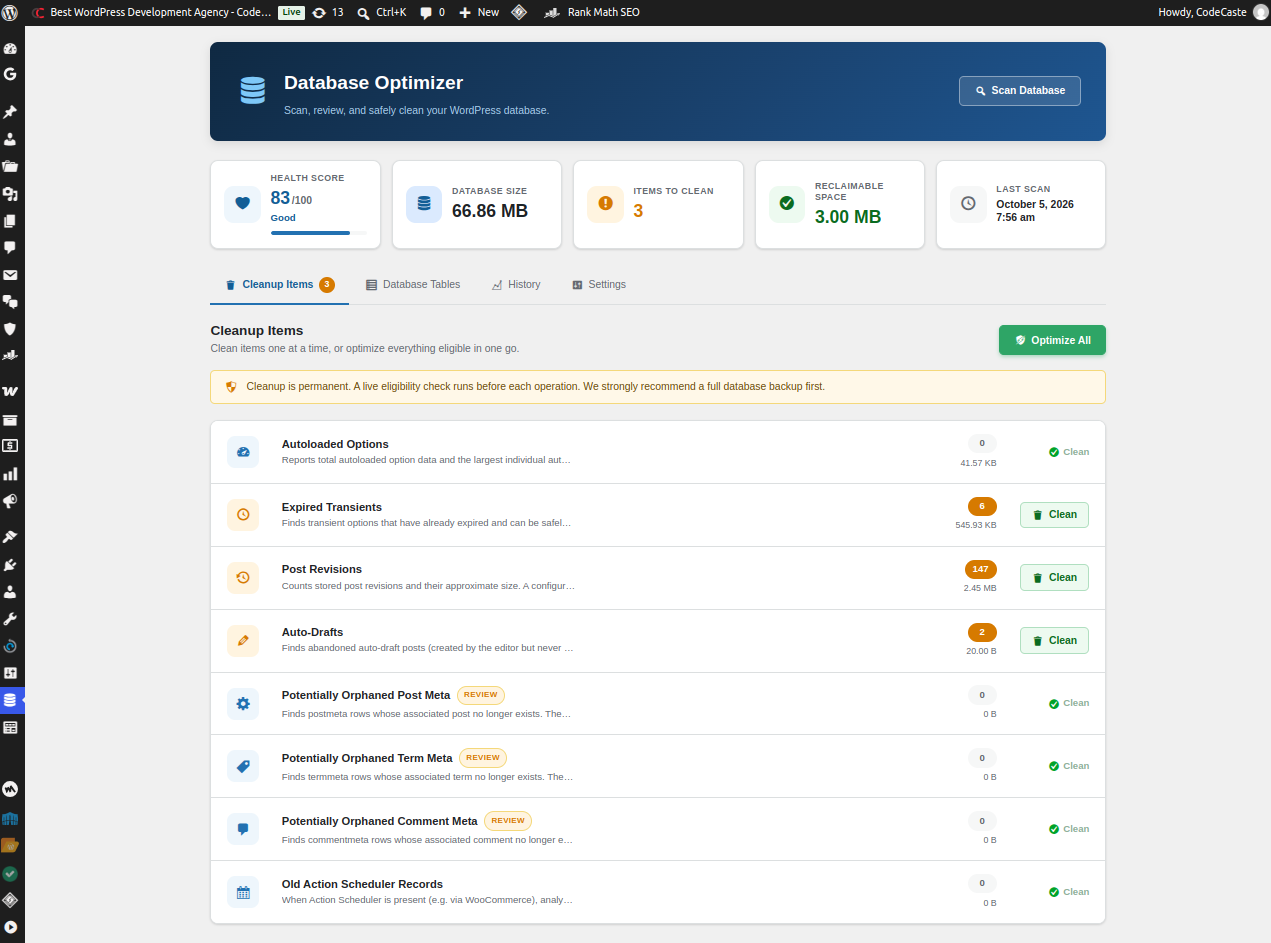Click the 66.86 MB database size value
This screenshot has height=943, width=1271.
tap(490, 211)
